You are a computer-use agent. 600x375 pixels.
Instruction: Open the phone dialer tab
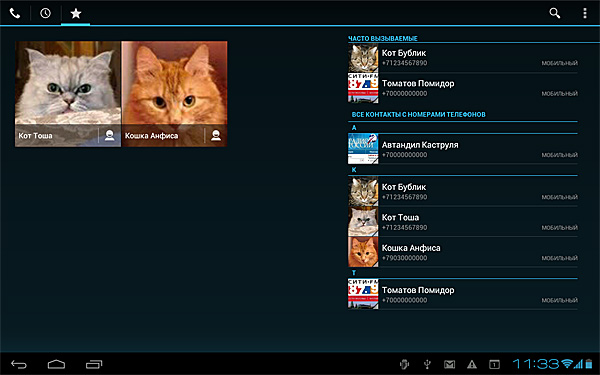point(15,13)
